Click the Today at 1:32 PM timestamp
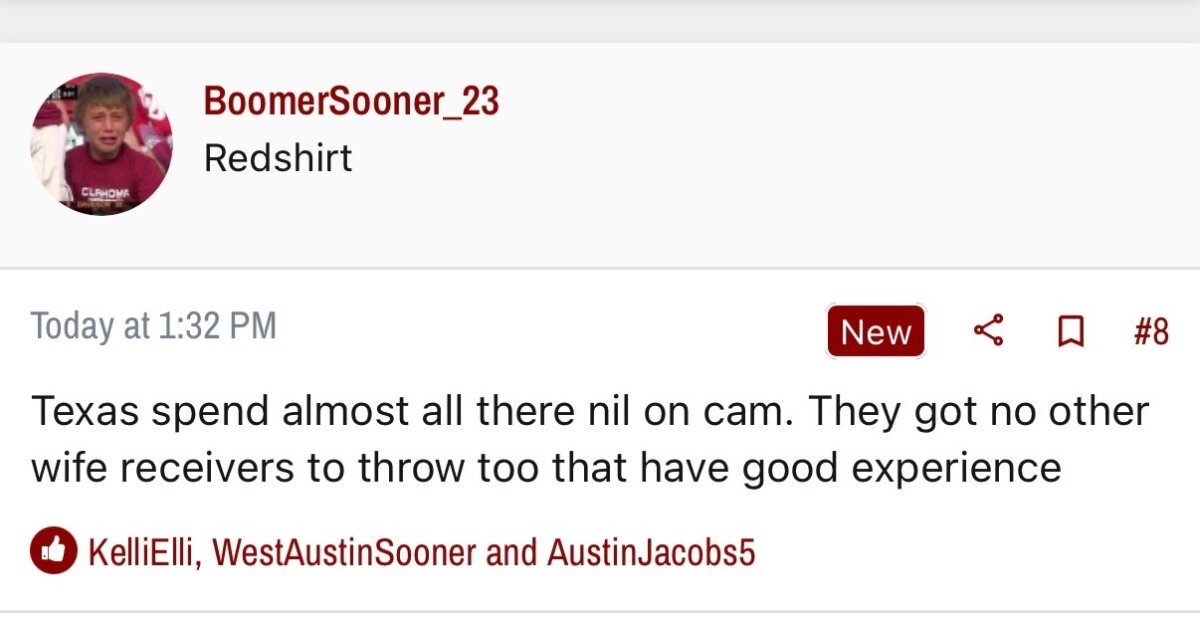The height and width of the screenshot is (619, 1200). [153, 326]
